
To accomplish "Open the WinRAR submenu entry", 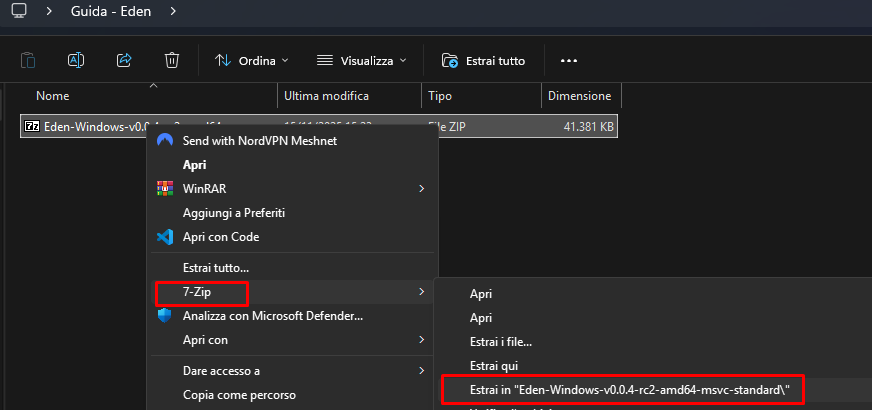I will coord(293,189).
